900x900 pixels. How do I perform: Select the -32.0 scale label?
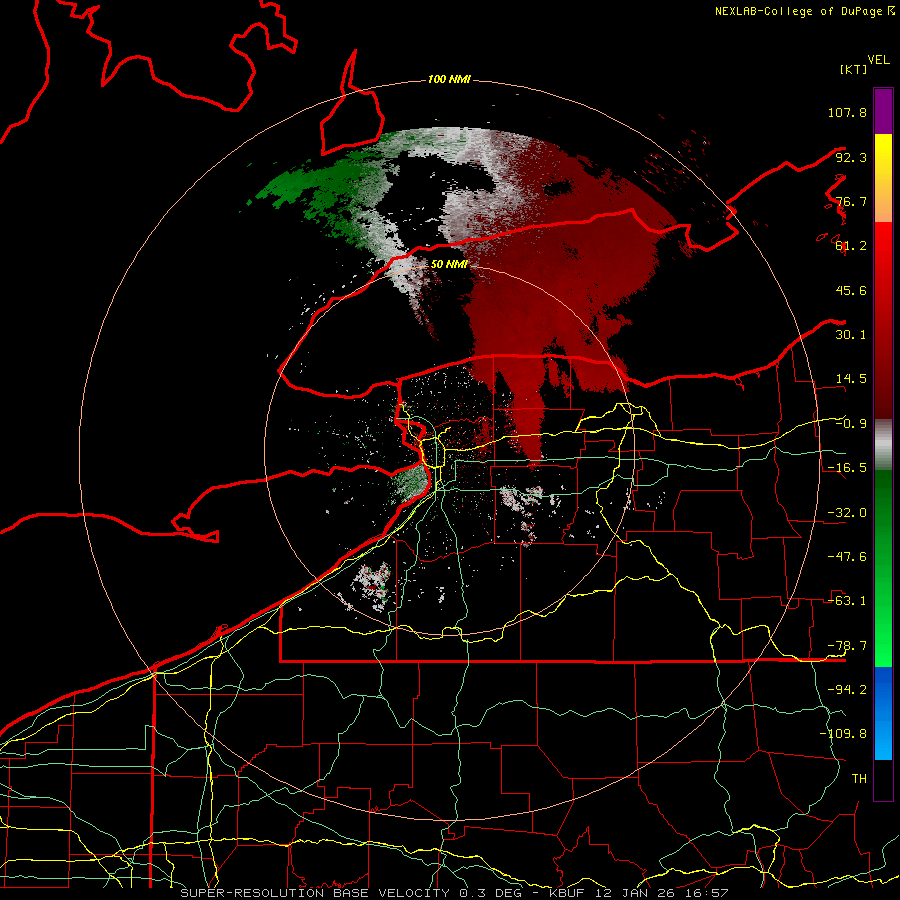tap(847, 513)
